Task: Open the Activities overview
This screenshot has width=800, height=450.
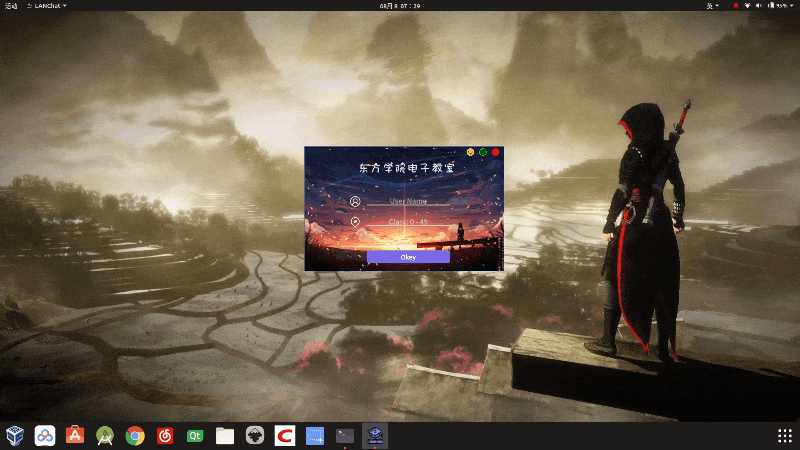Action: [11, 6]
